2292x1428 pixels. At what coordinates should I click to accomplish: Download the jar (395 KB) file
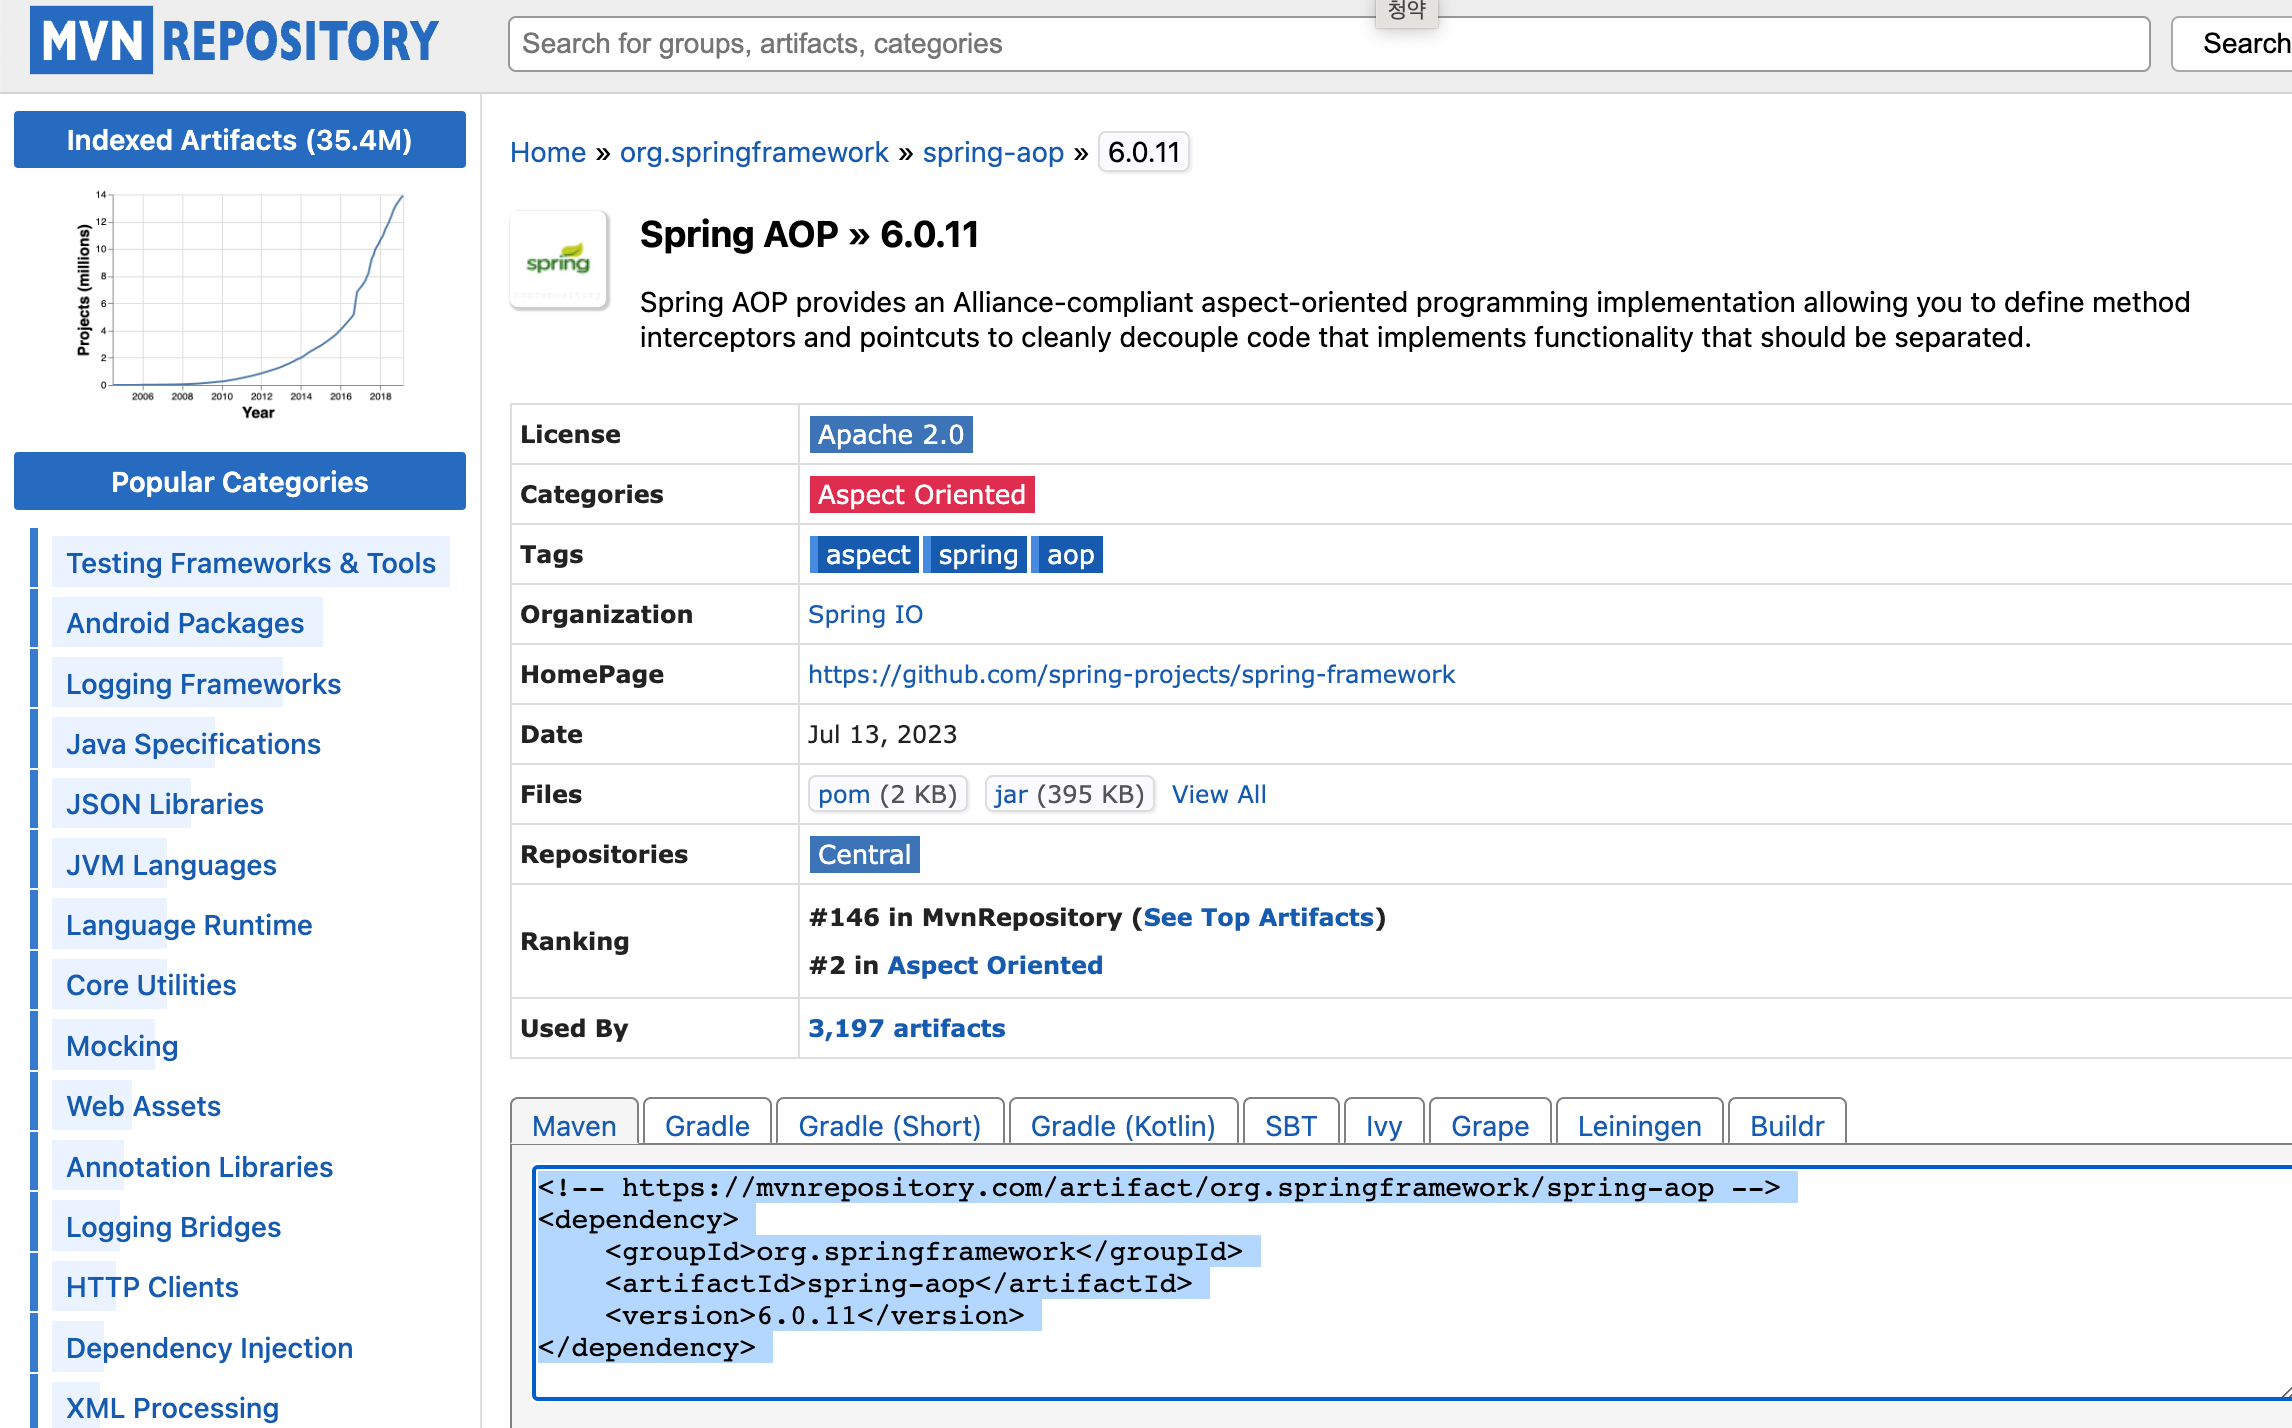click(x=1068, y=795)
